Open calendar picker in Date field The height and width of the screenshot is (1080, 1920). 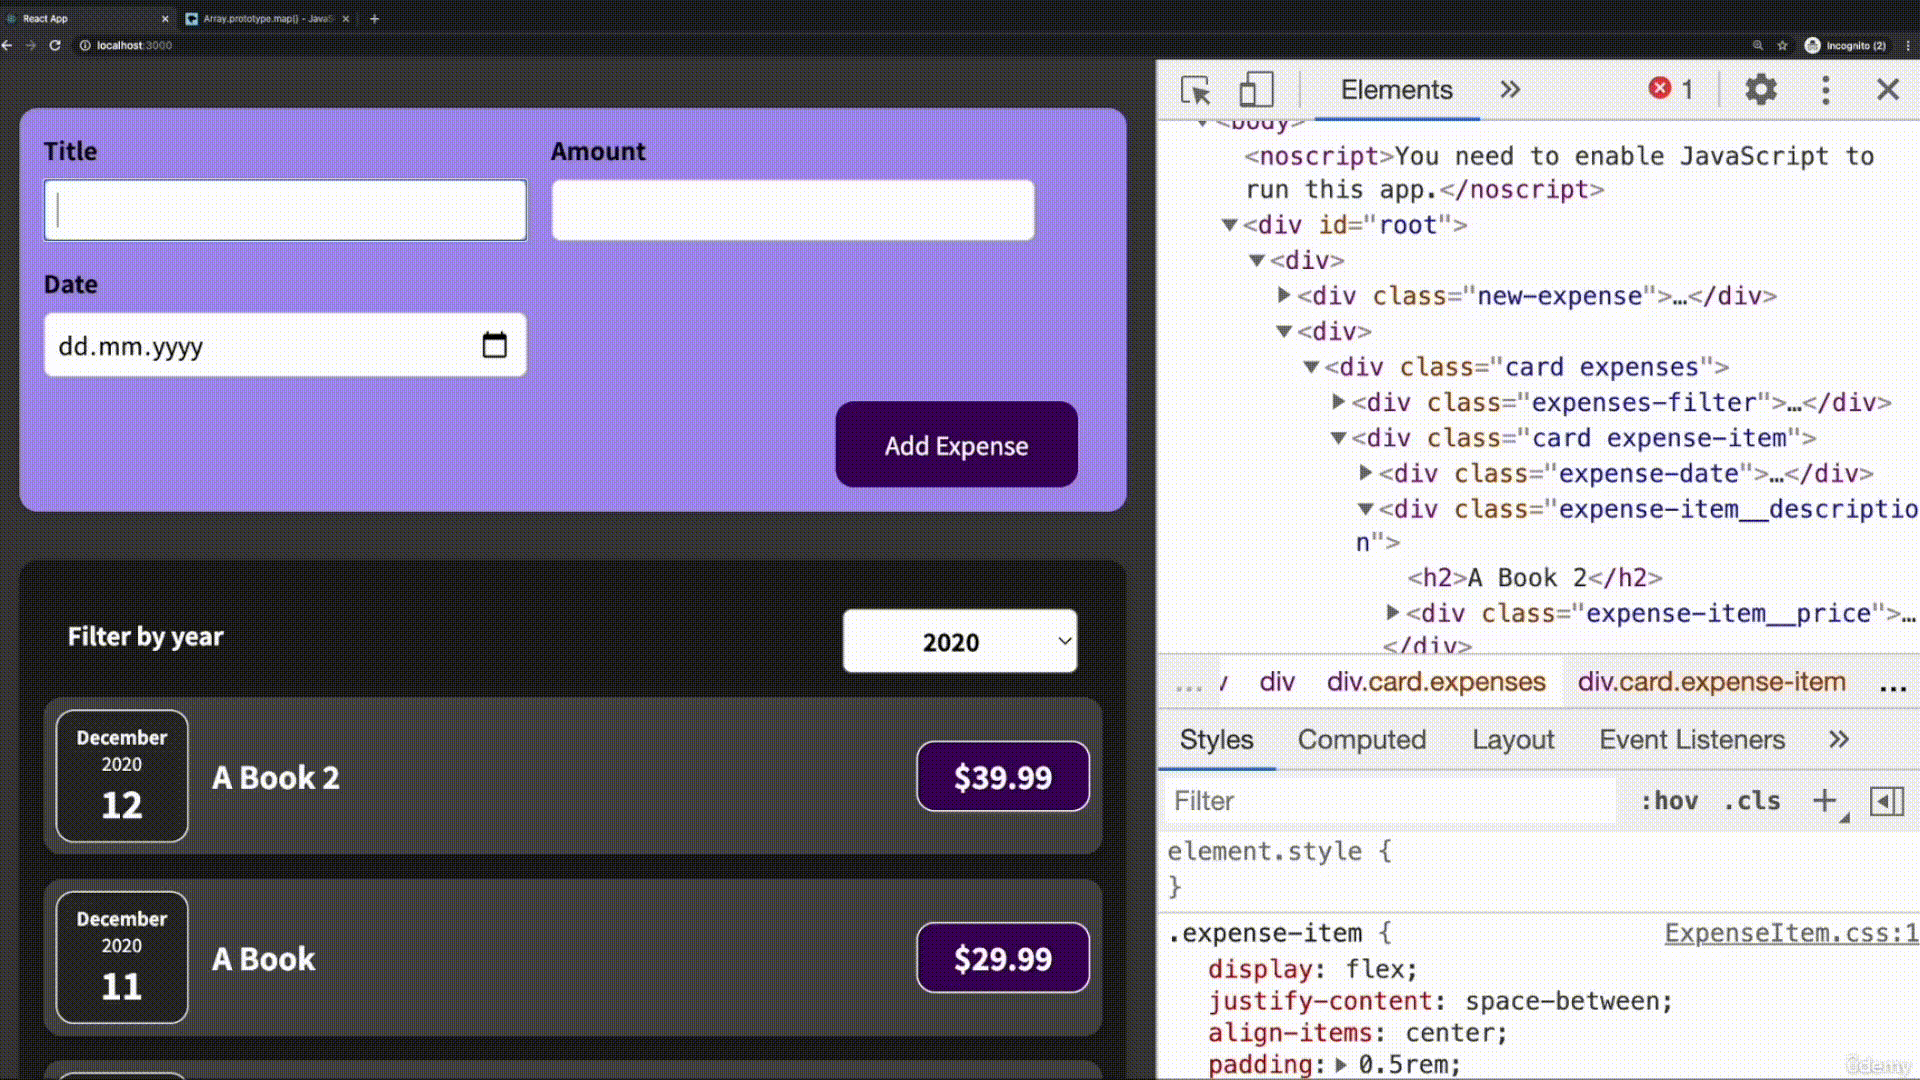[x=494, y=345]
